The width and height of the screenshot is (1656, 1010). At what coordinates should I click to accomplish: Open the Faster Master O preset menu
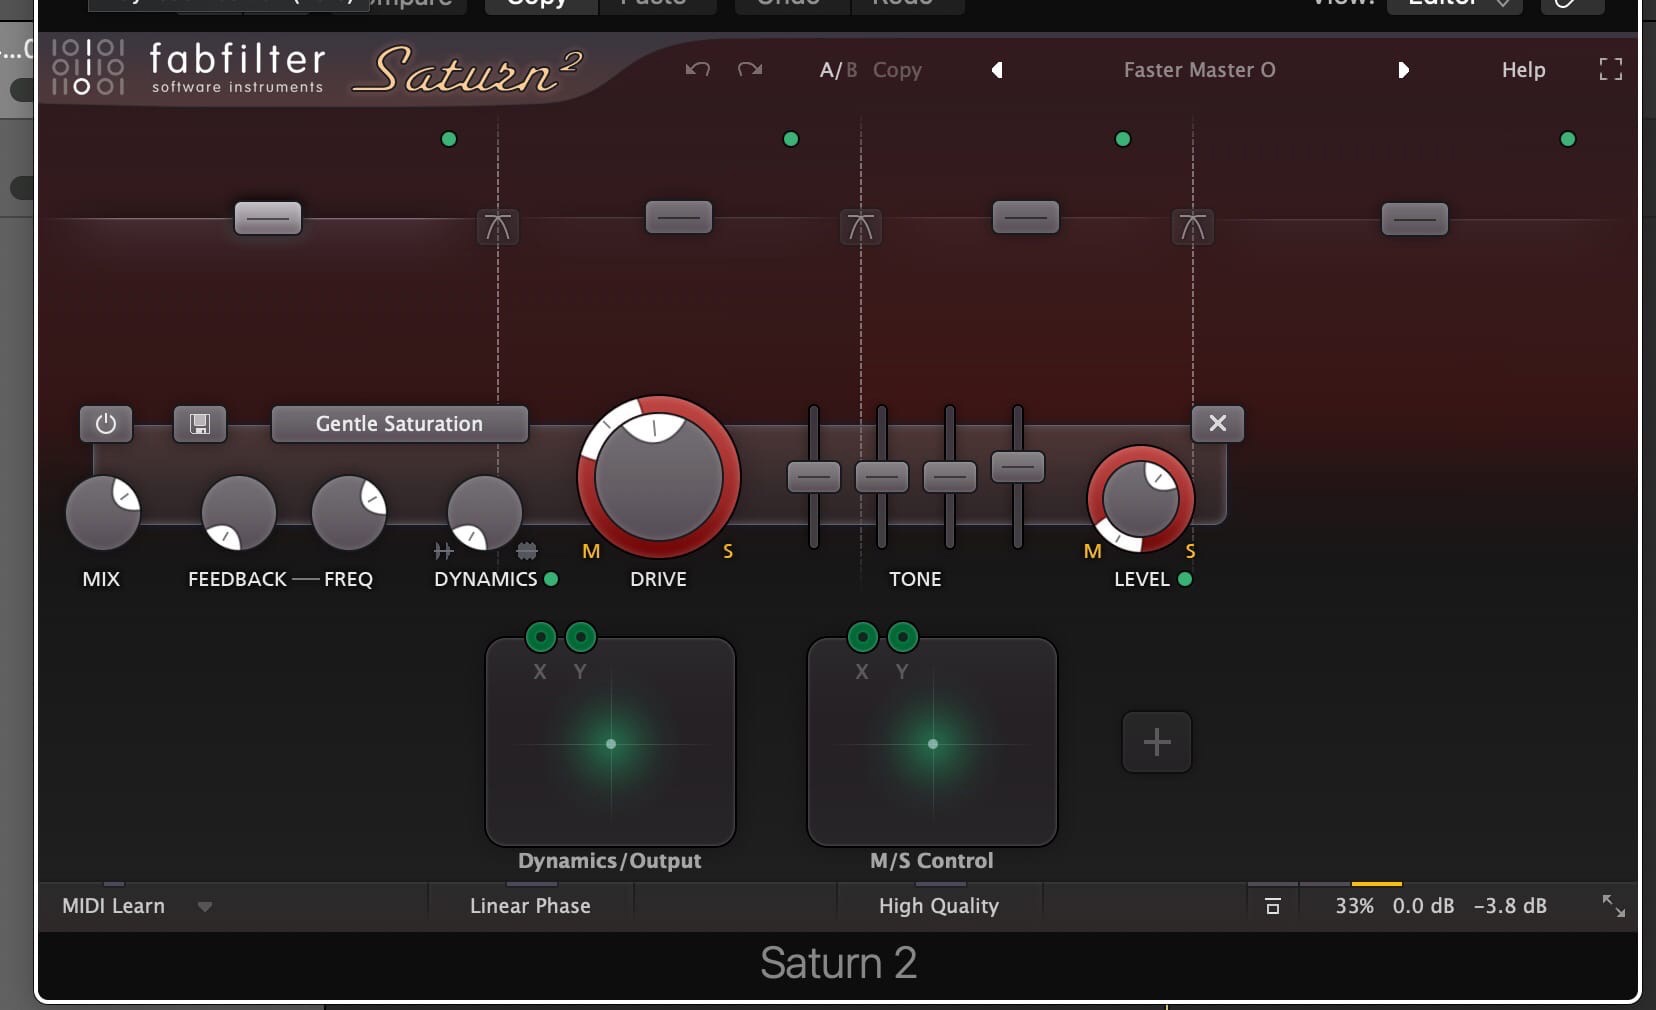[1199, 70]
